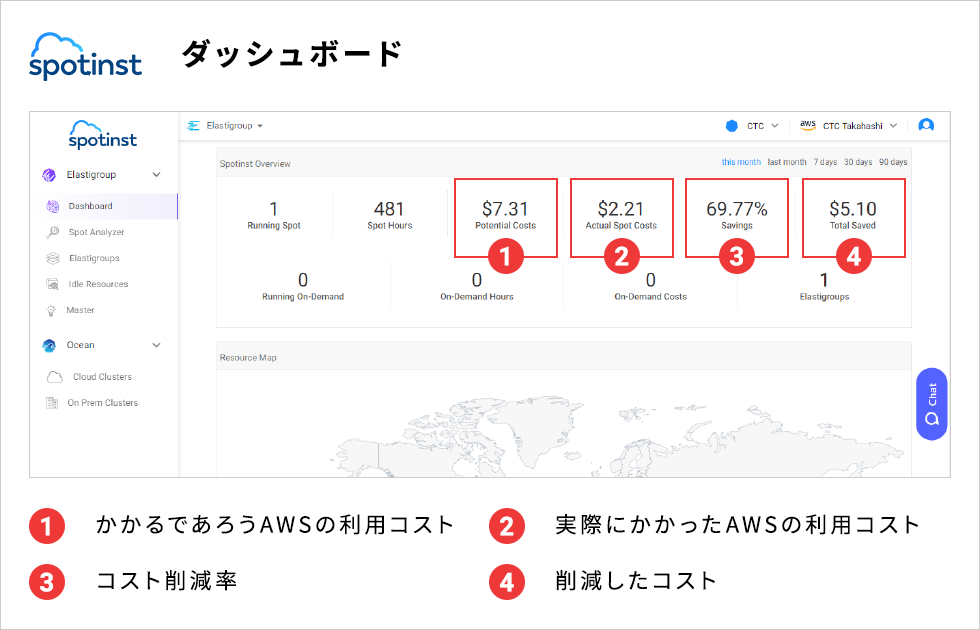This screenshot has height=630, width=980.
Task: Click the $2.21 Actual Spot Costs value
Action: pyautogui.click(x=621, y=209)
